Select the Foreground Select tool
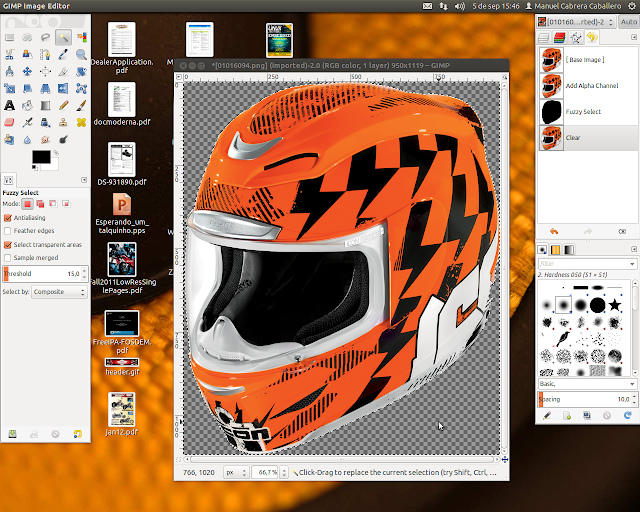640x512 pixels. coord(27,54)
